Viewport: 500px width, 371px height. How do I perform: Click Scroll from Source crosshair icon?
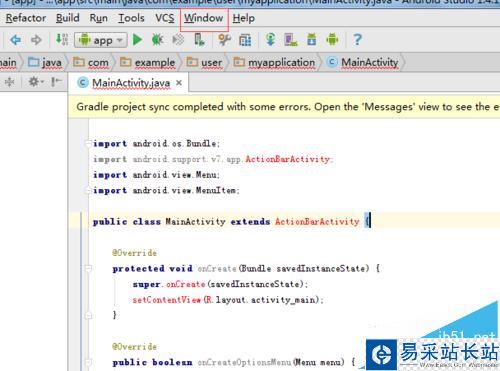pos(10,82)
